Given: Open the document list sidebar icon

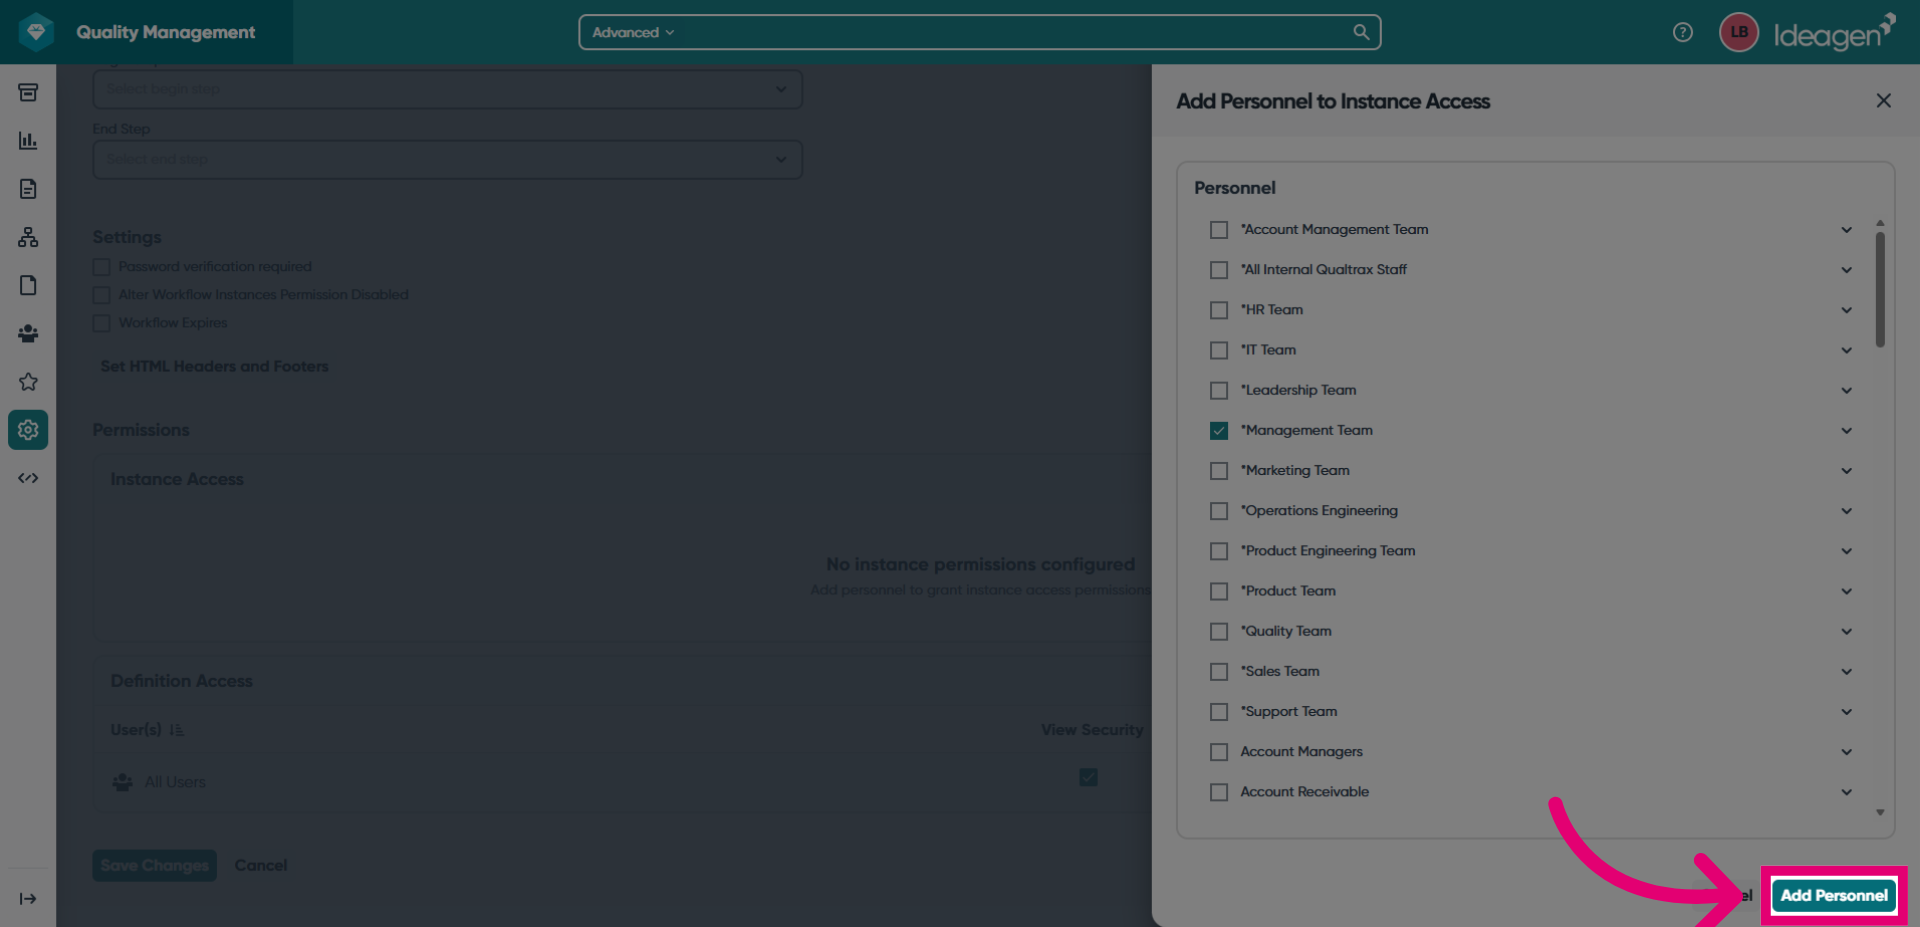Looking at the screenshot, I should click(28, 189).
